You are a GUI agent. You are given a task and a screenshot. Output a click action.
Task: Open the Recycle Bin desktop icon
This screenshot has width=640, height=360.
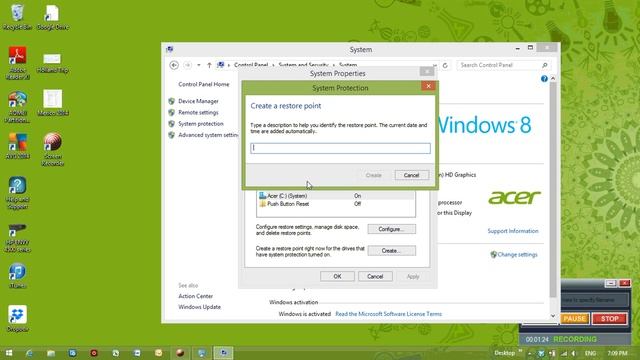[17, 17]
